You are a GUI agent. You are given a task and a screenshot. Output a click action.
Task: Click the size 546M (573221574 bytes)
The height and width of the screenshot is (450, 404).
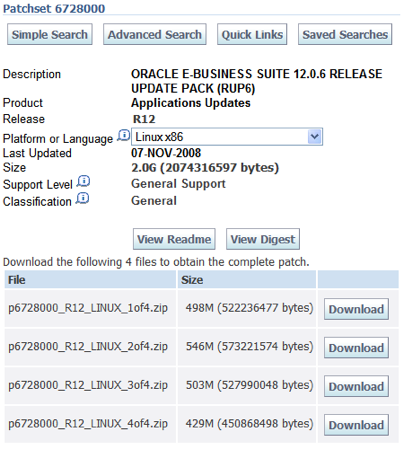(249, 347)
